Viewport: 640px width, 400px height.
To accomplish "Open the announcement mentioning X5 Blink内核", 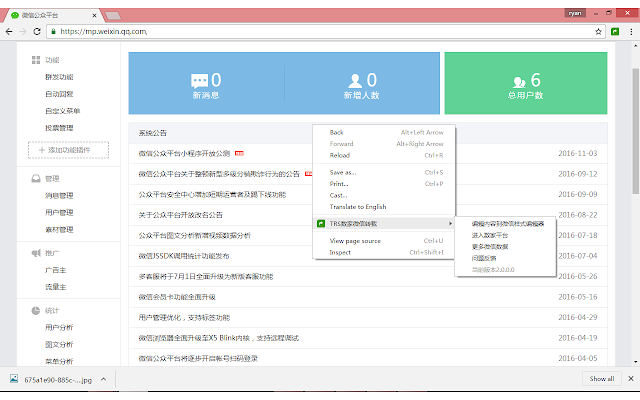I will 218,338.
